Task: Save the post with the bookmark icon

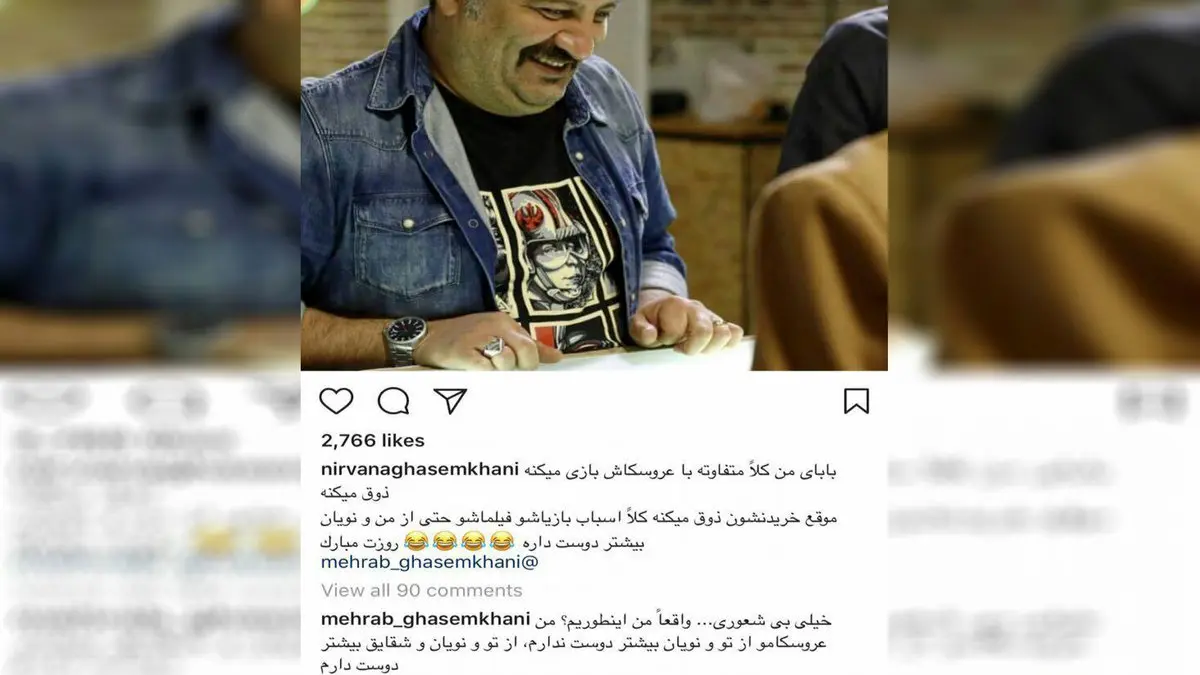Action: coord(856,401)
